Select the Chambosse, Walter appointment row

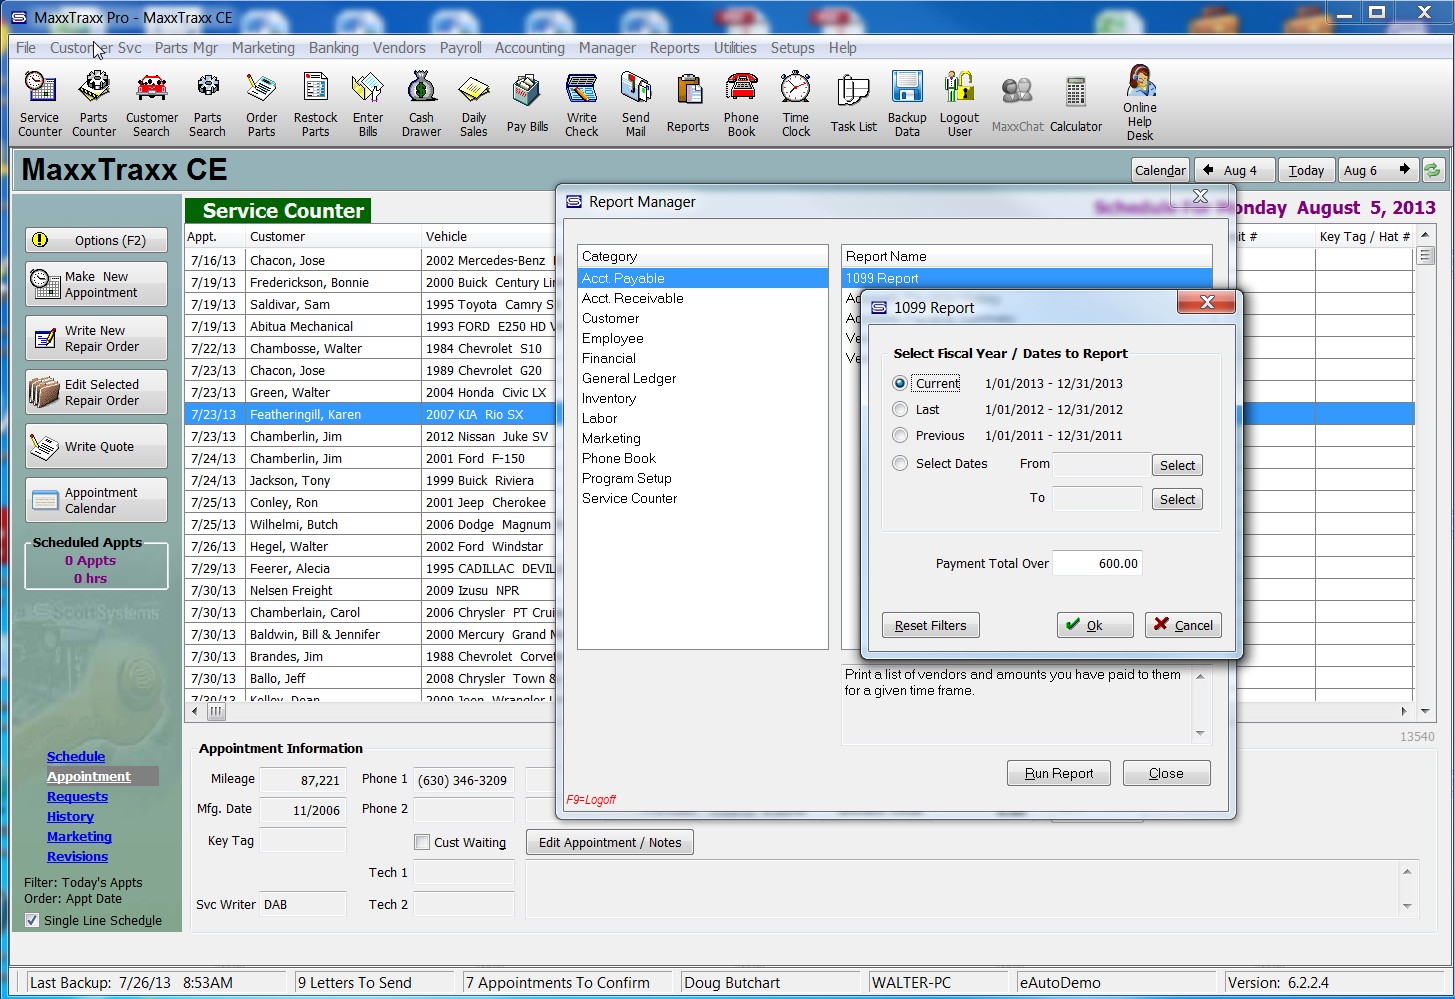pos(370,348)
